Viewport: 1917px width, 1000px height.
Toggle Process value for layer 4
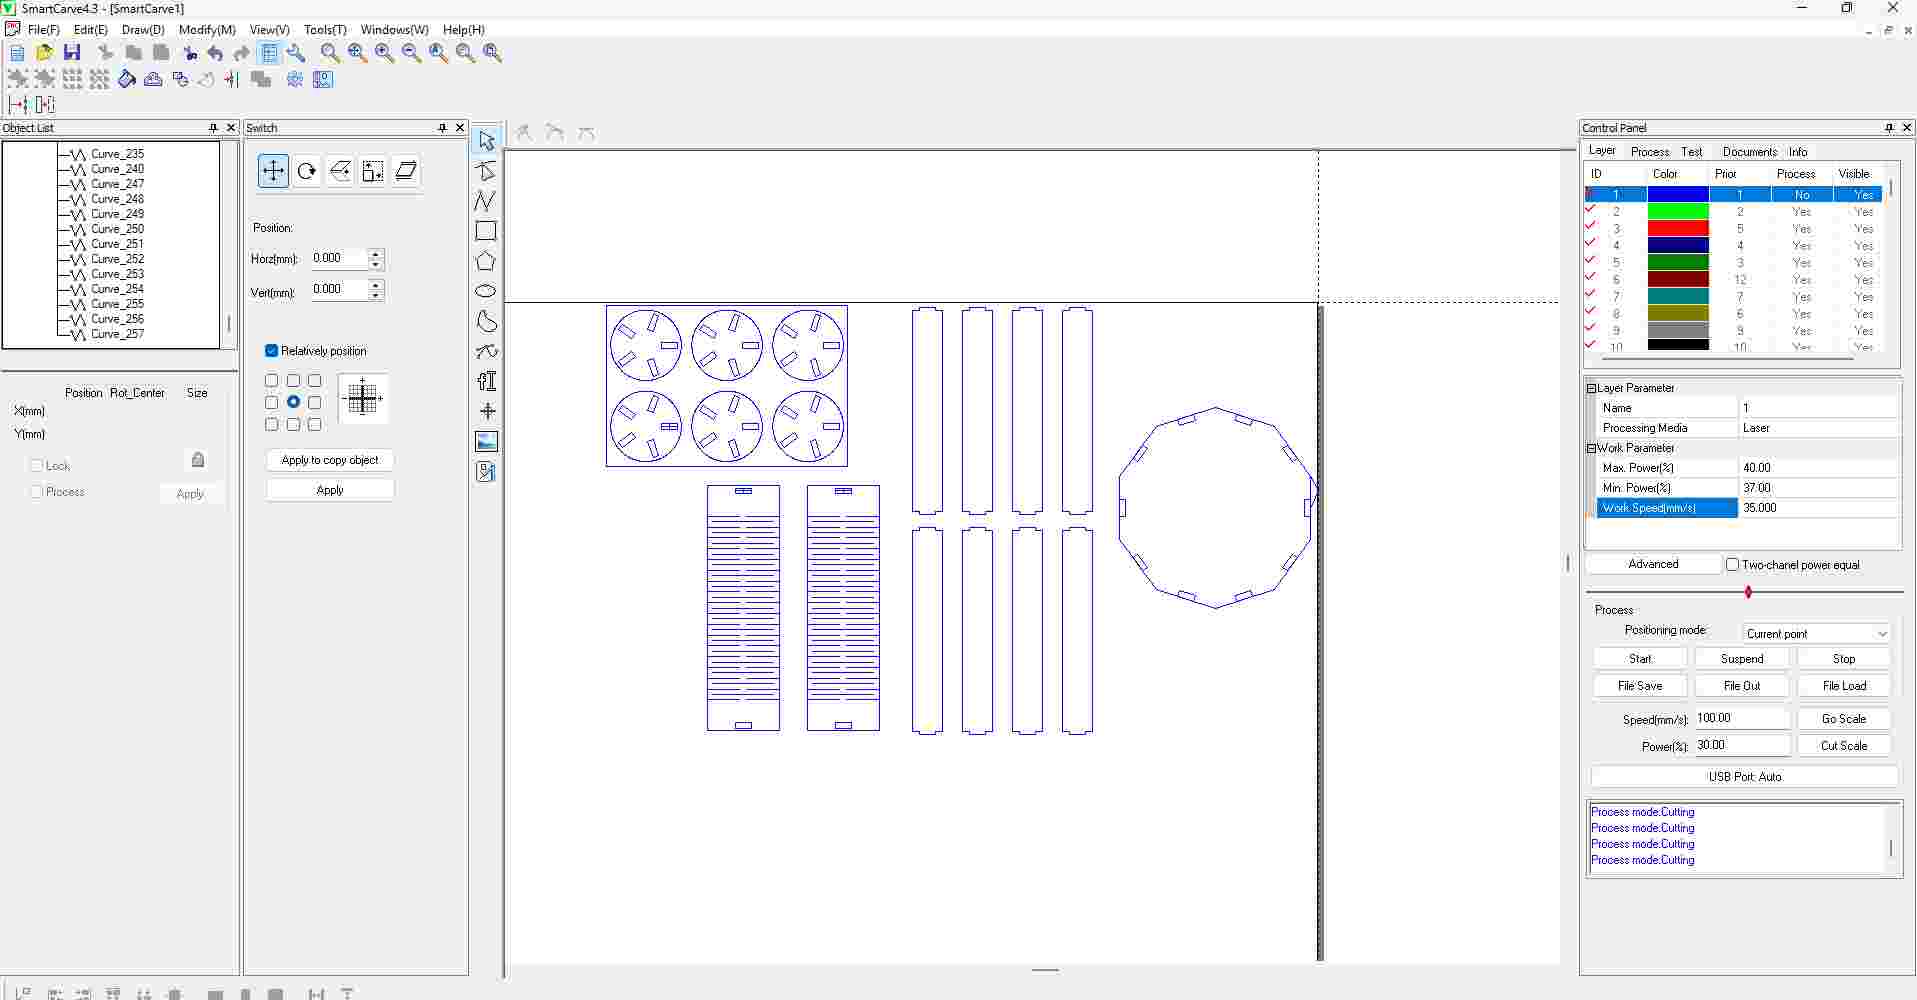(x=1801, y=246)
